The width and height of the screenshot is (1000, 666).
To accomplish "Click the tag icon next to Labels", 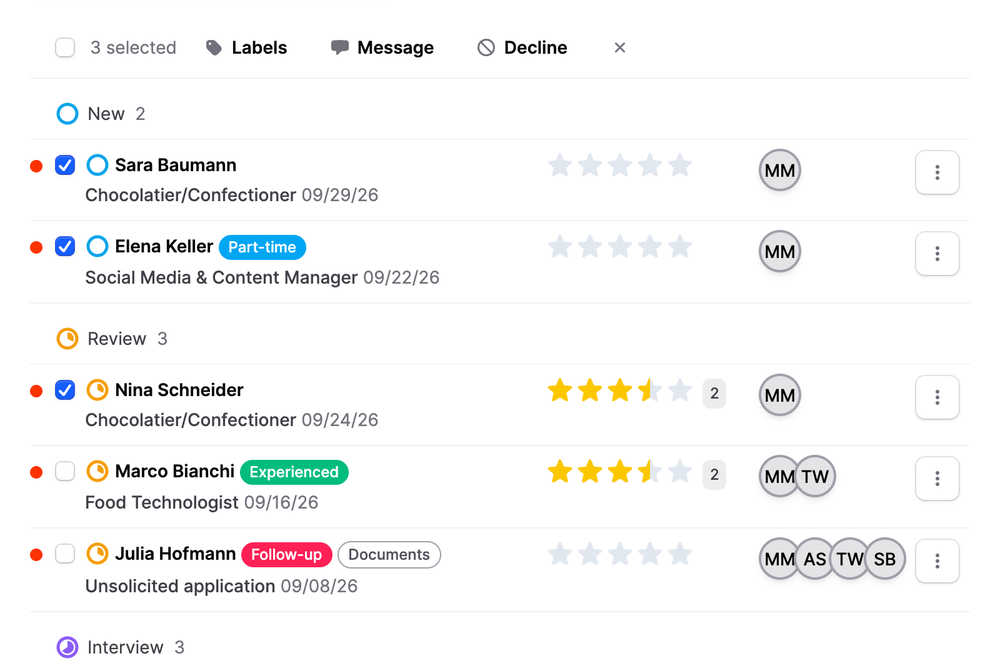I will coord(214,48).
